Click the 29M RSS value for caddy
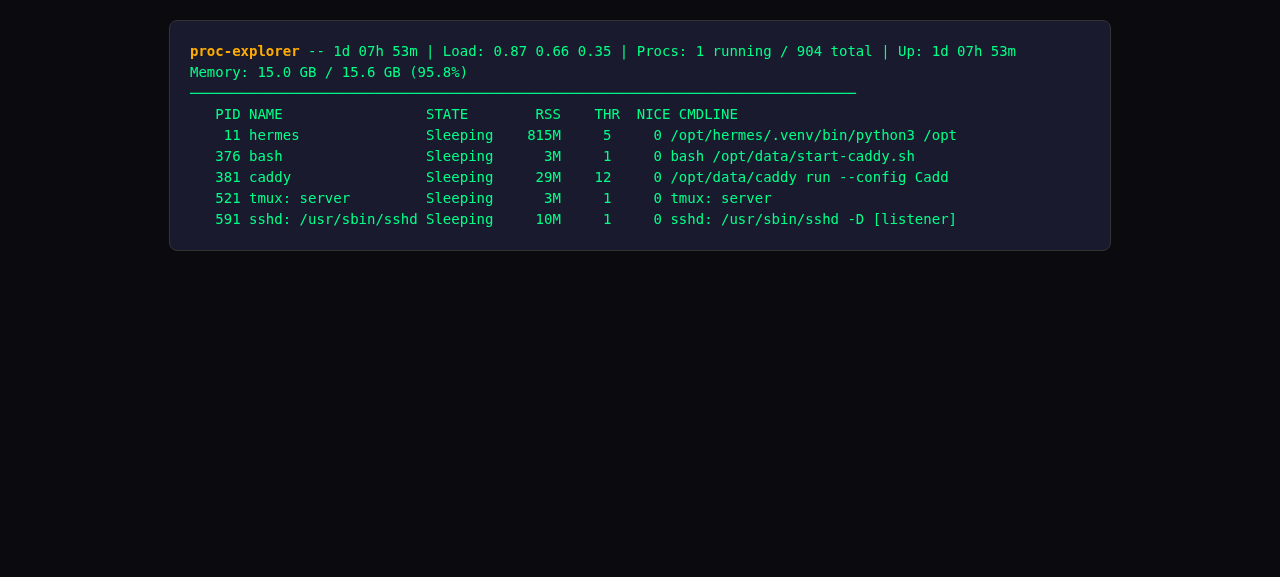Viewport: 1280px width, 577px height. coord(548,177)
